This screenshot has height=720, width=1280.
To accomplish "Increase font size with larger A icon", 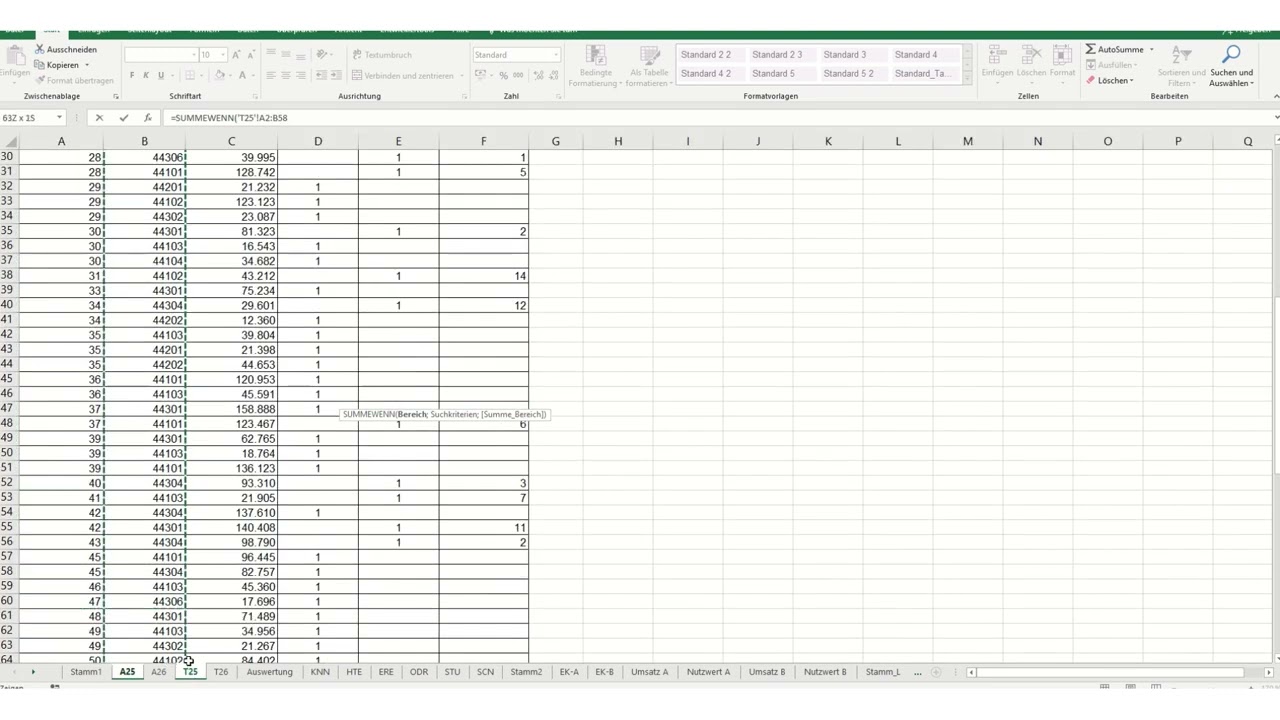I will pos(238,55).
